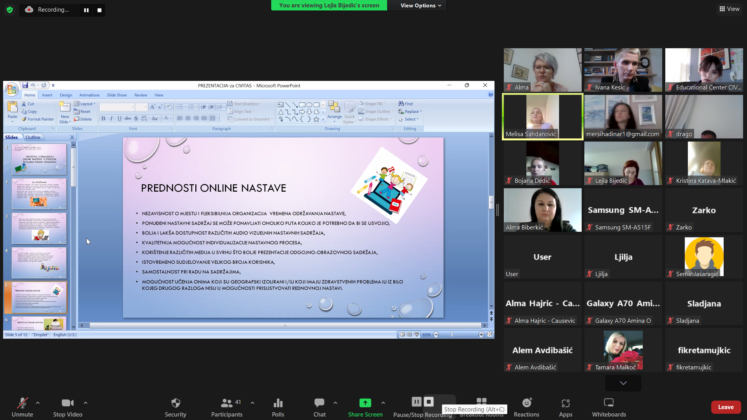This screenshot has height=420, width=747.
Task: Expand chat options arrow
Action: click(x=335, y=403)
